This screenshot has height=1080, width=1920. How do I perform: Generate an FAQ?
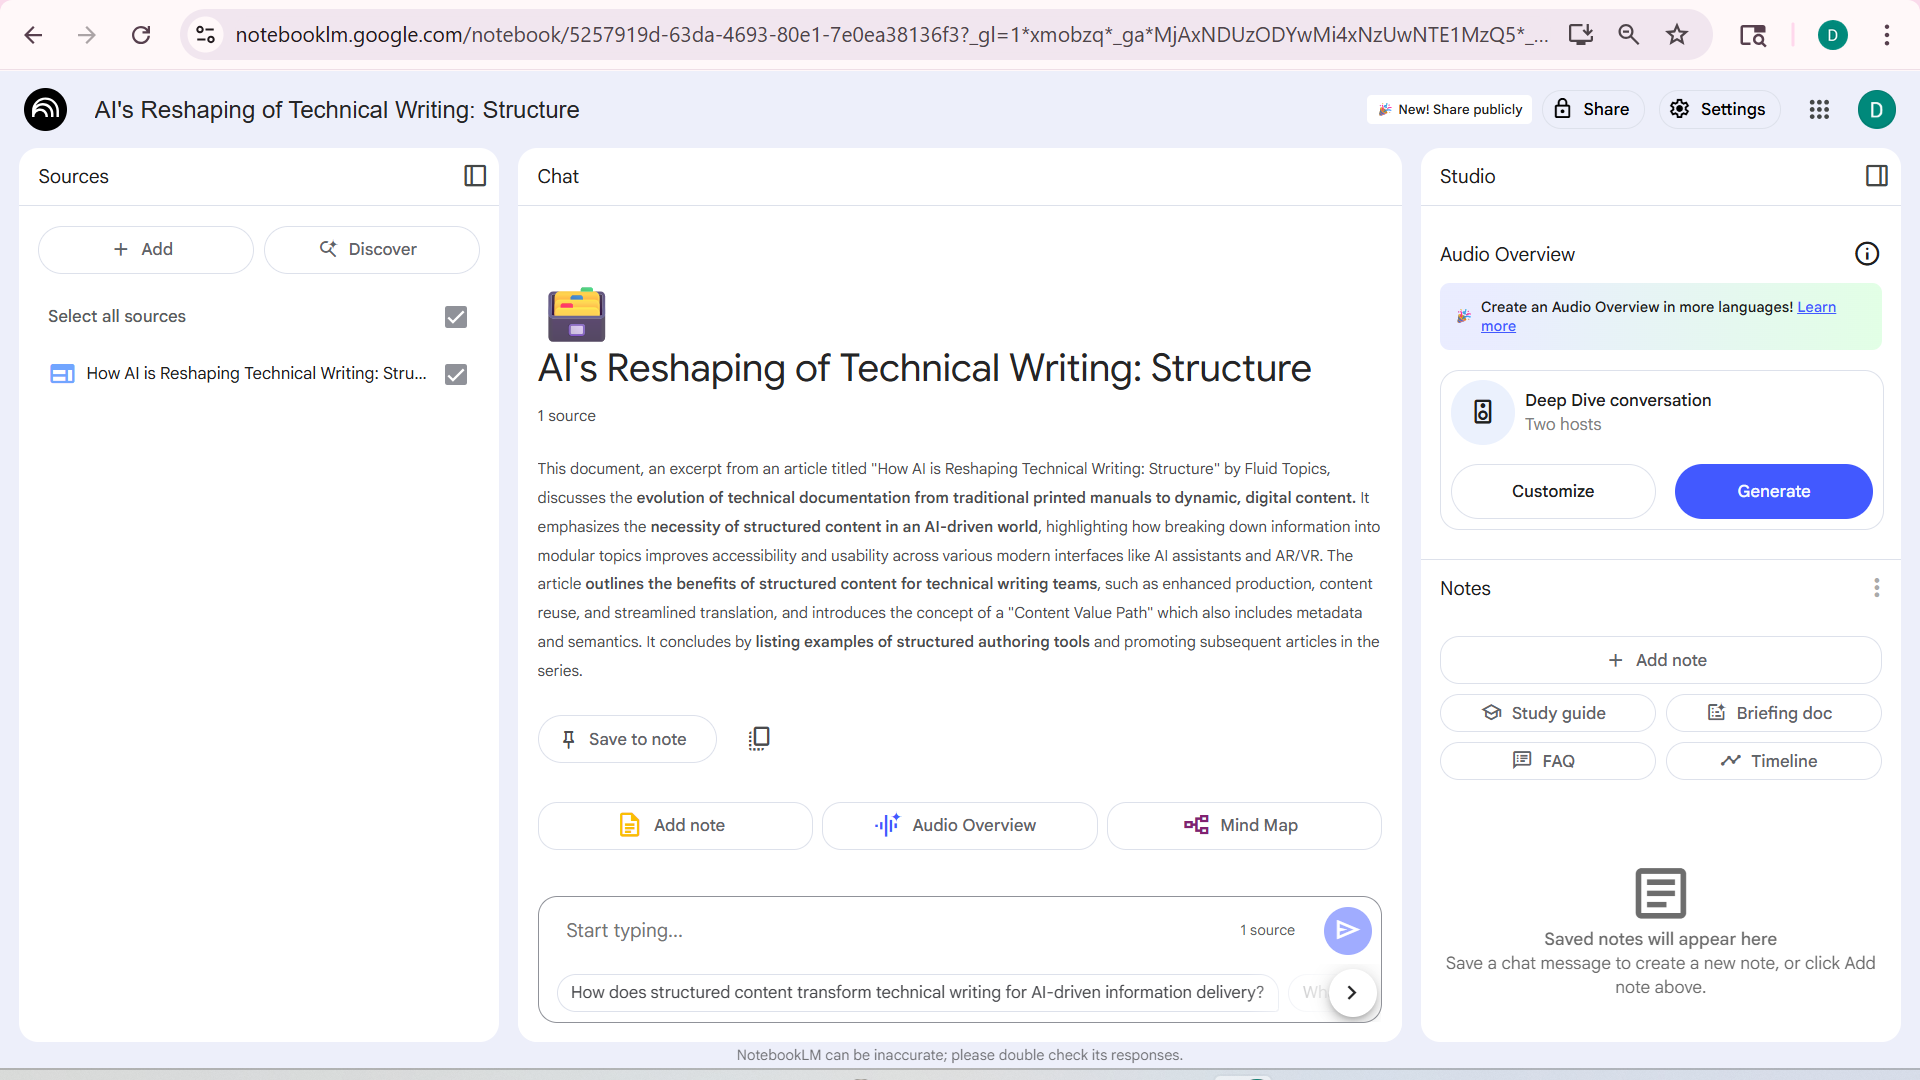(1547, 761)
